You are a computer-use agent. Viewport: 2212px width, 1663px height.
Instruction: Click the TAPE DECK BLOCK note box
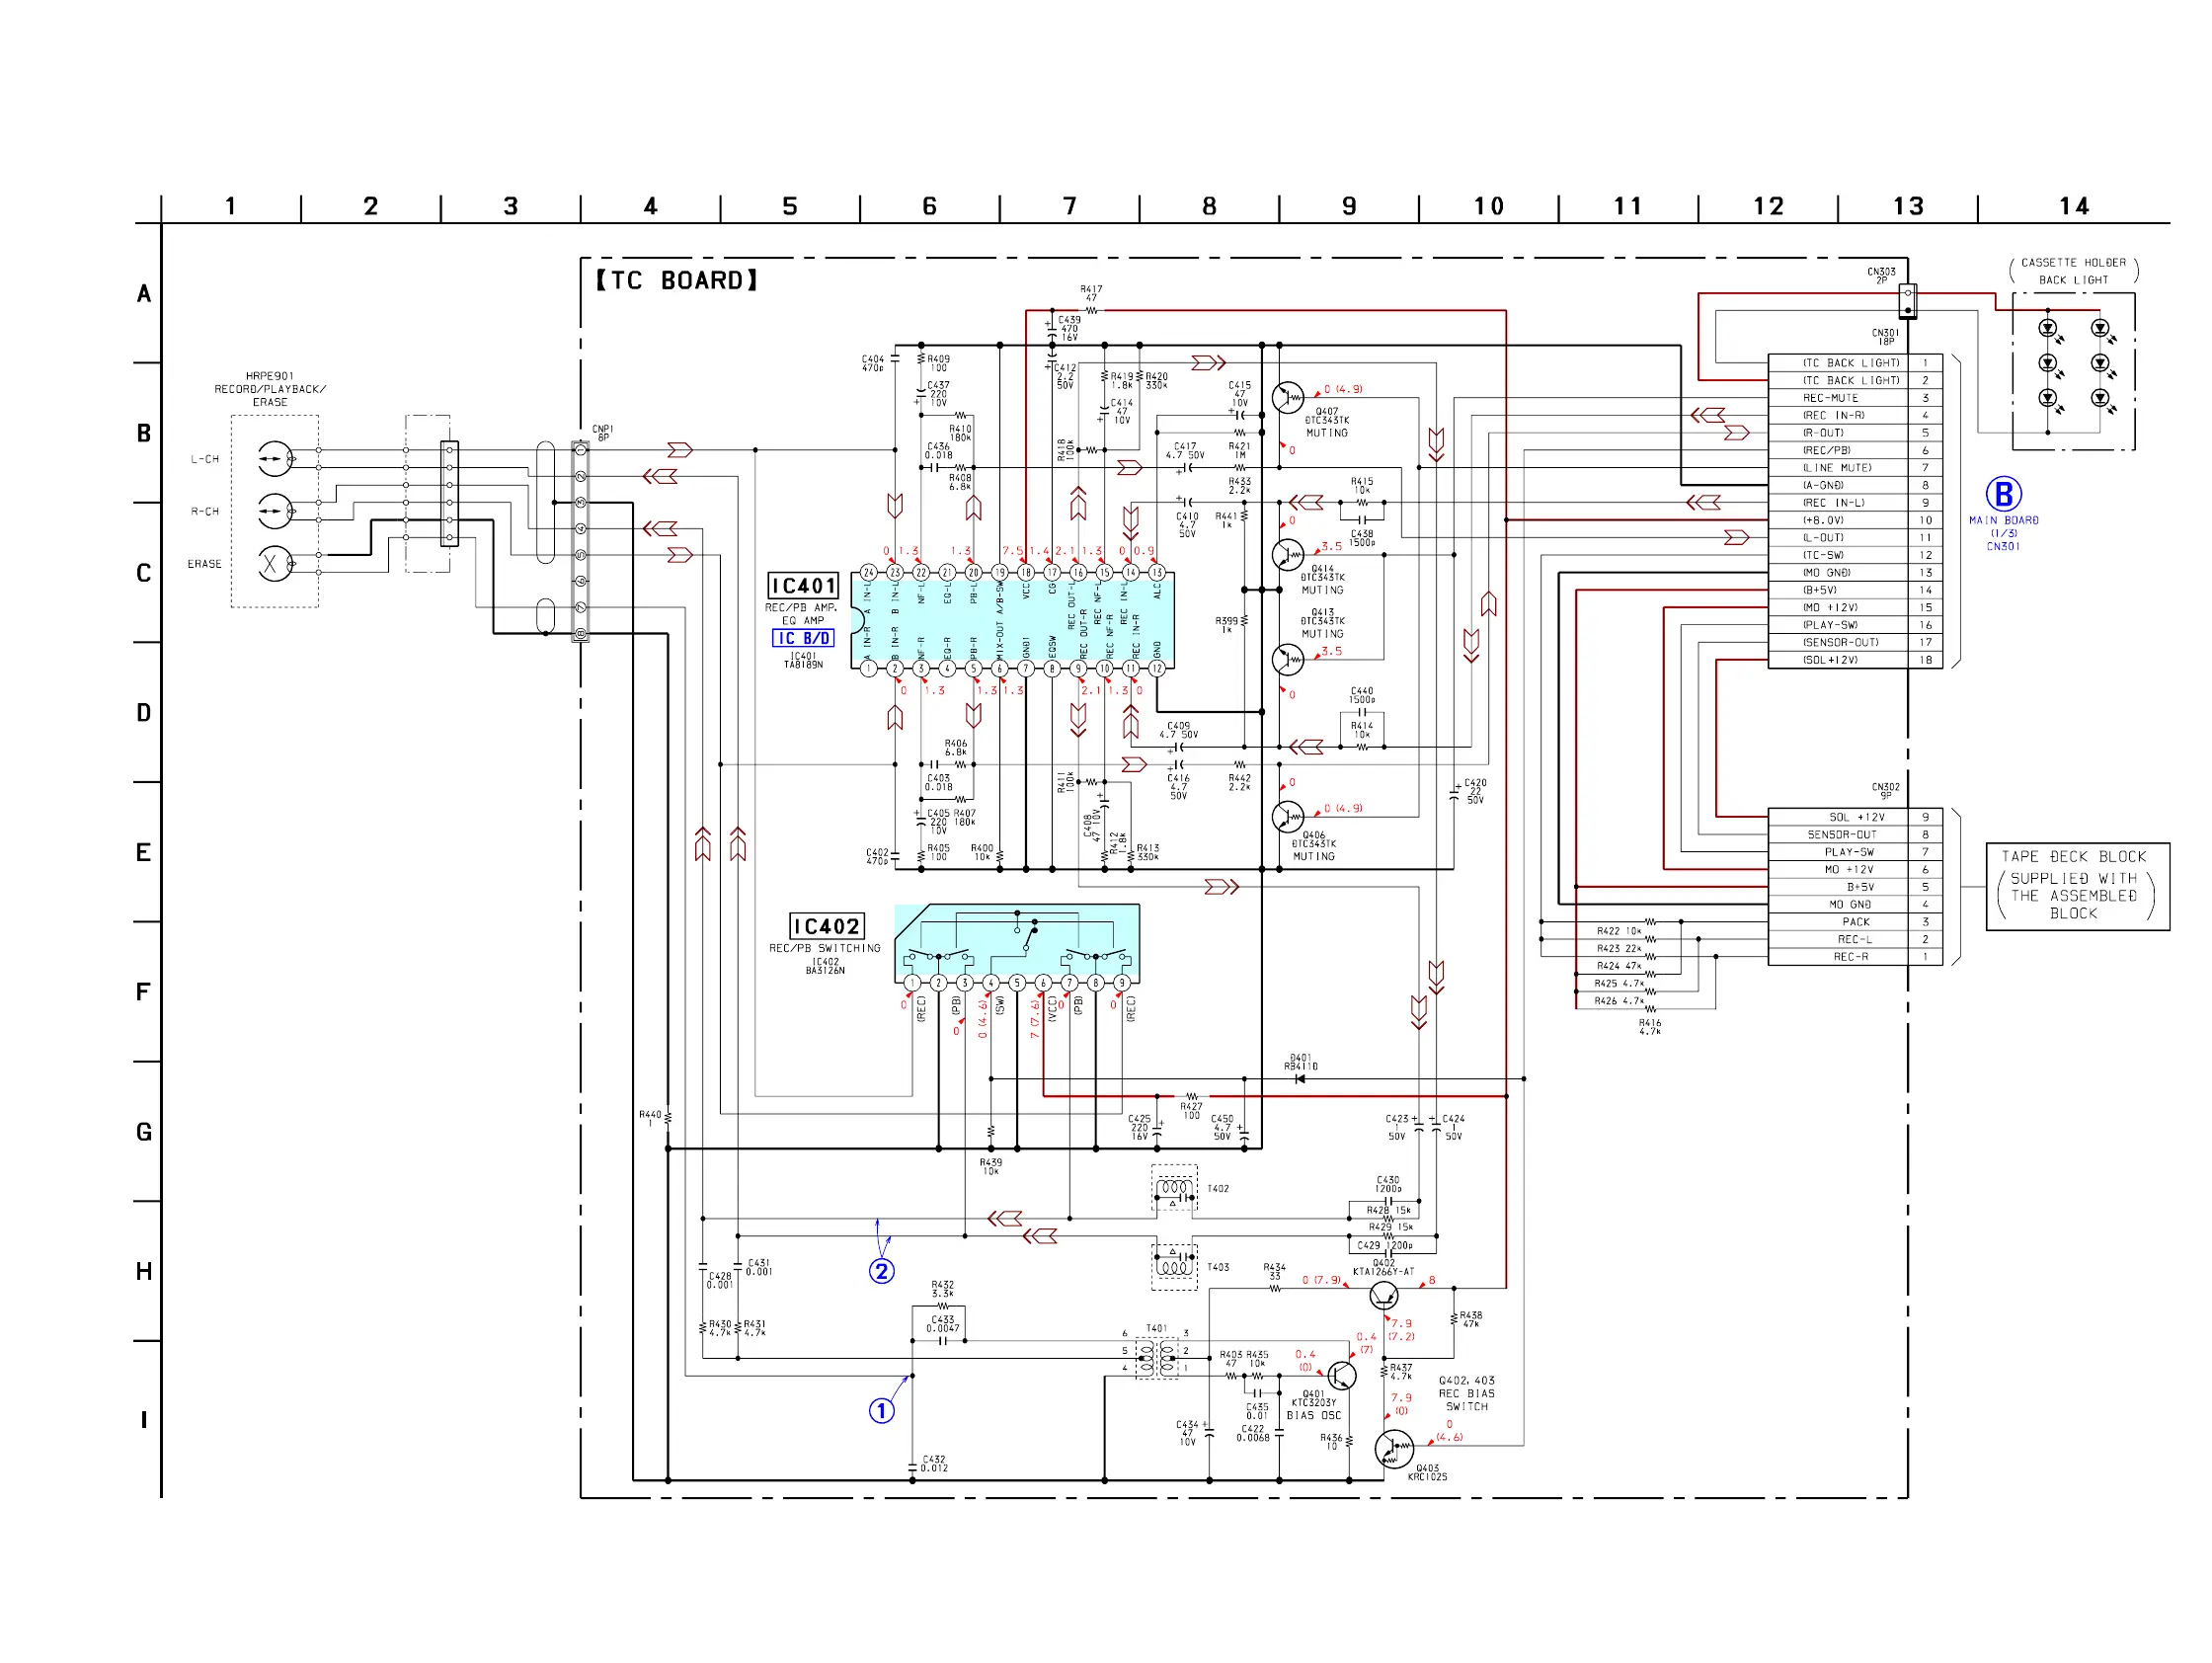(x=2076, y=886)
